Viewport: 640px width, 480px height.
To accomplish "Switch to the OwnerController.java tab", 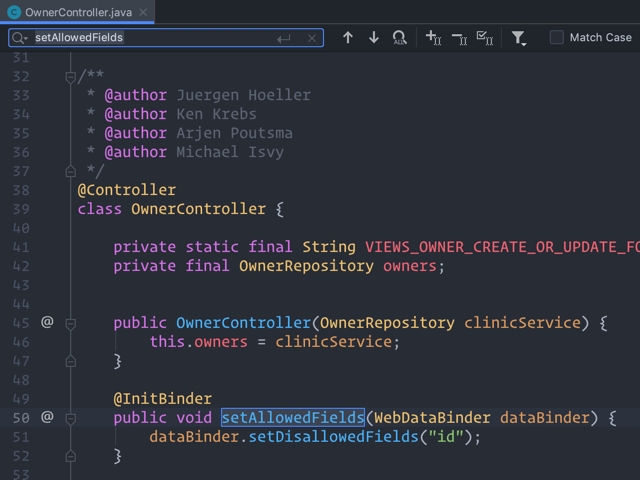I will [67, 11].
